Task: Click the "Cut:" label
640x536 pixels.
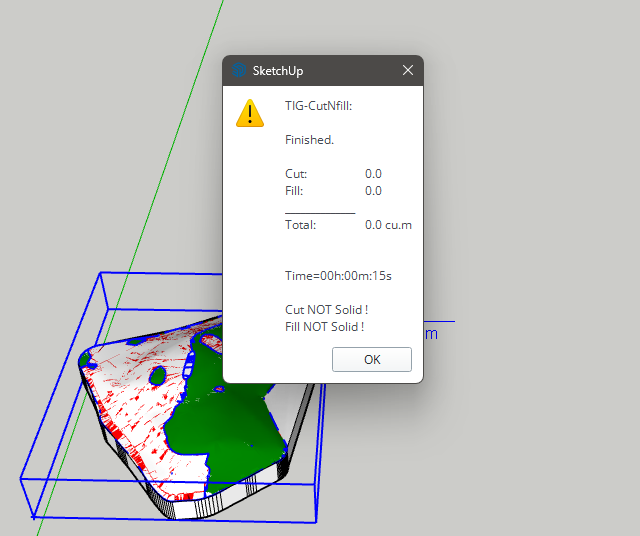Action: tap(296, 173)
